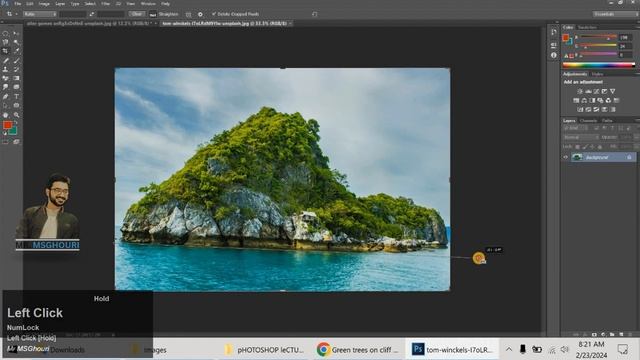This screenshot has width=640, height=360.
Task: Open crop overlay options
Action: (189, 14)
